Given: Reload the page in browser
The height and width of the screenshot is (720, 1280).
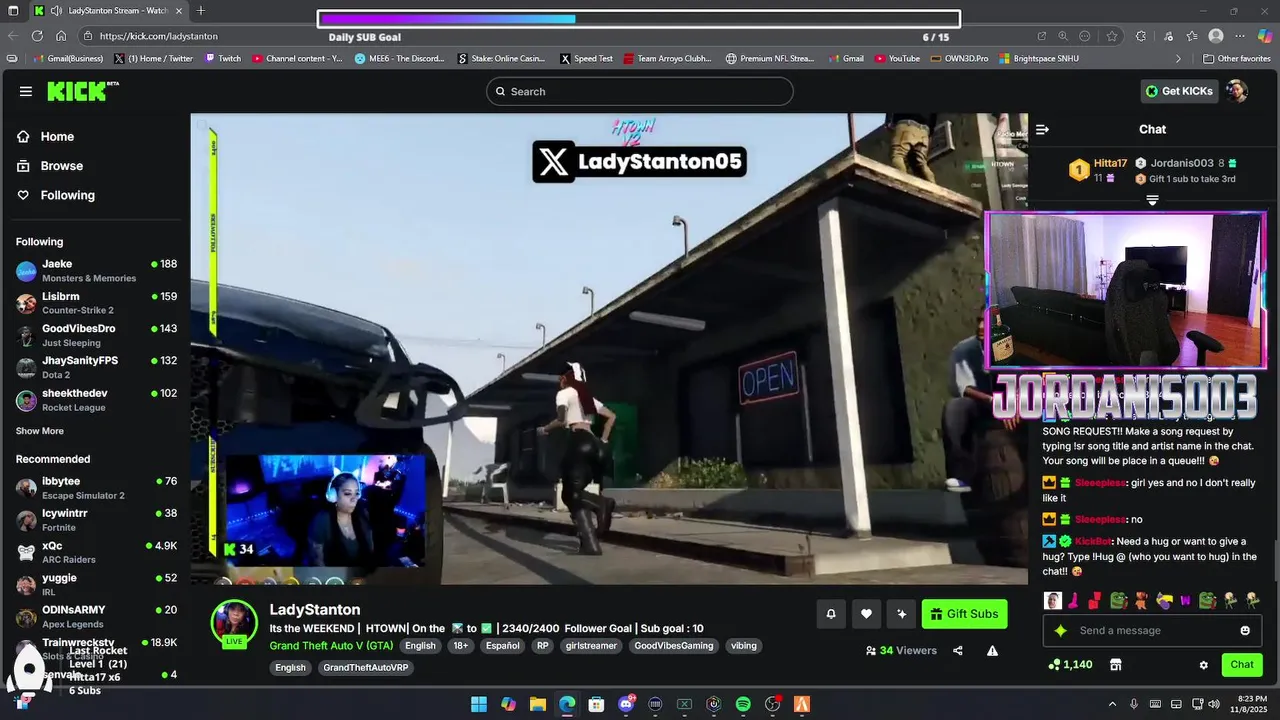Looking at the screenshot, I should pos(37,36).
